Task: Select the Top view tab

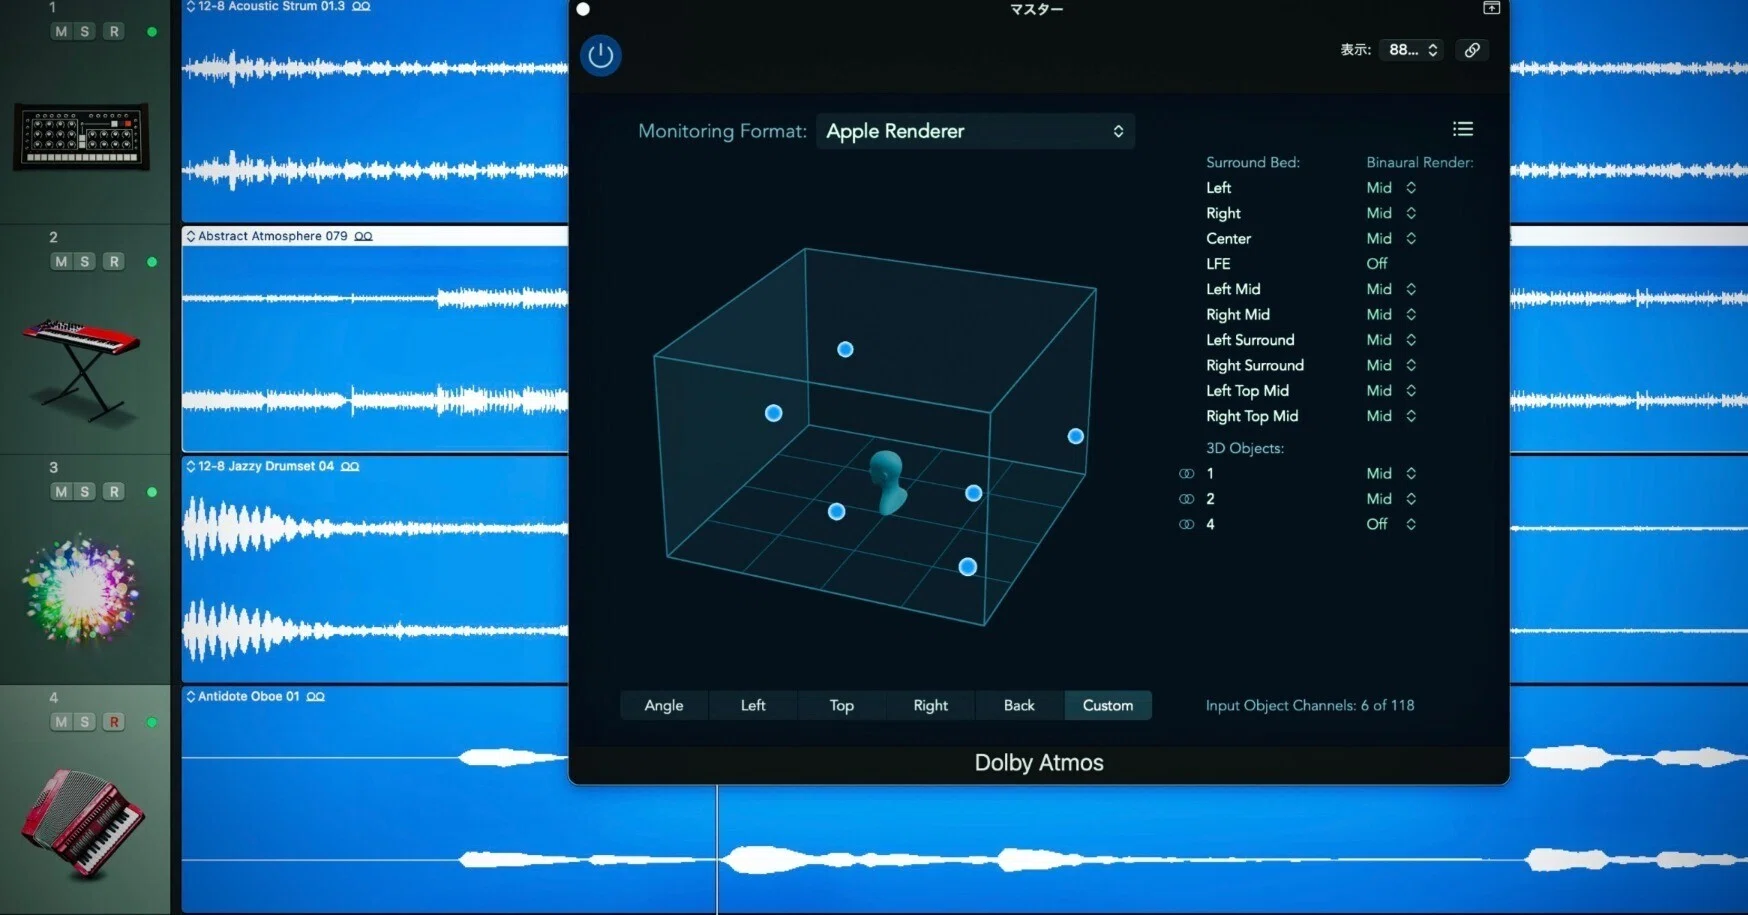Action: click(841, 705)
